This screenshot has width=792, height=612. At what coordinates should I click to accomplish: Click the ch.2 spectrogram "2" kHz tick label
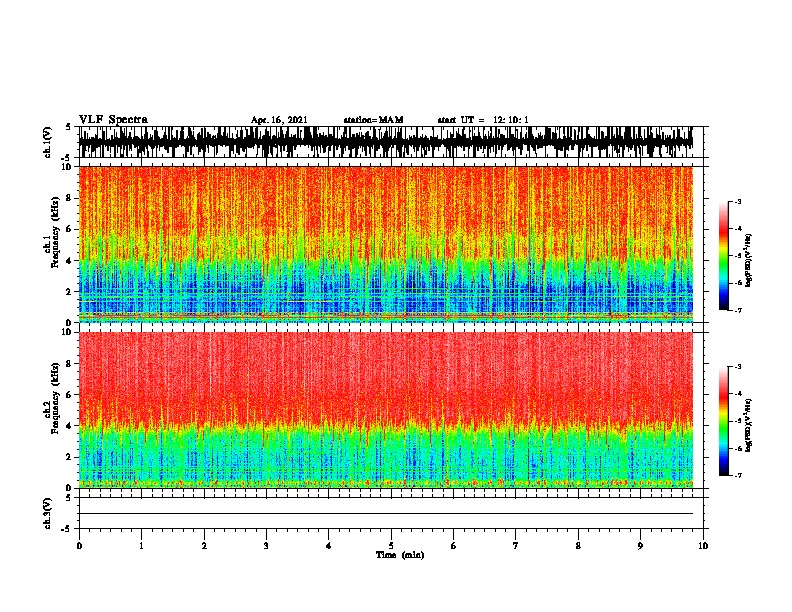(x=70, y=457)
